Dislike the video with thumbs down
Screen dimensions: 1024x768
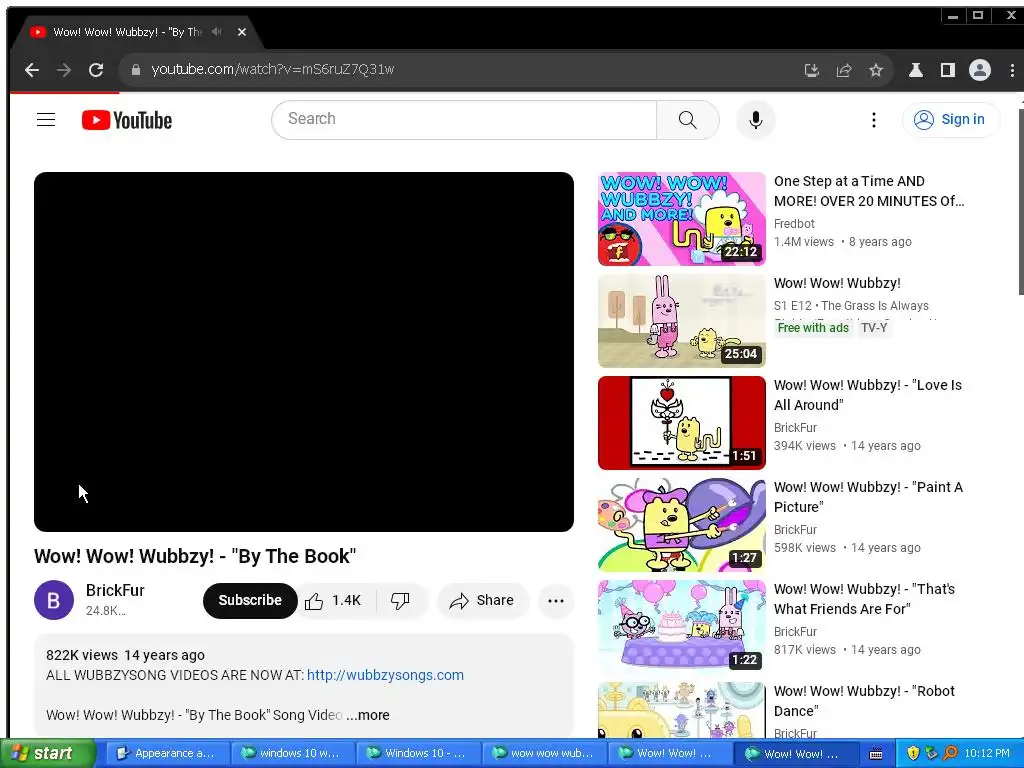pyautogui.click(x=400, y=600)
